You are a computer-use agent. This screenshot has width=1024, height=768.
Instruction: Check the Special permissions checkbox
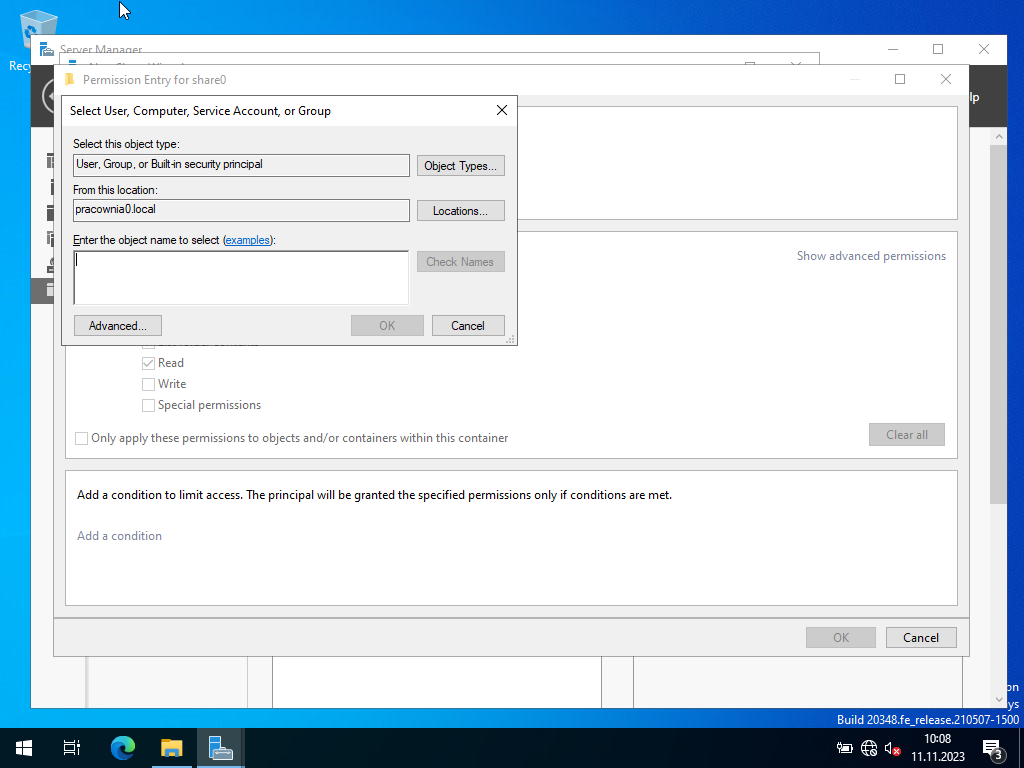coord(149,405)
